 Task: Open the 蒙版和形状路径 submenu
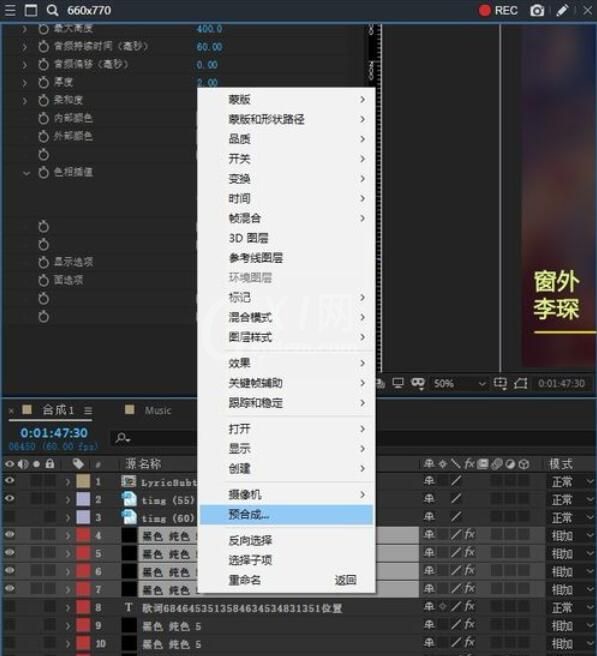[287, 119]
